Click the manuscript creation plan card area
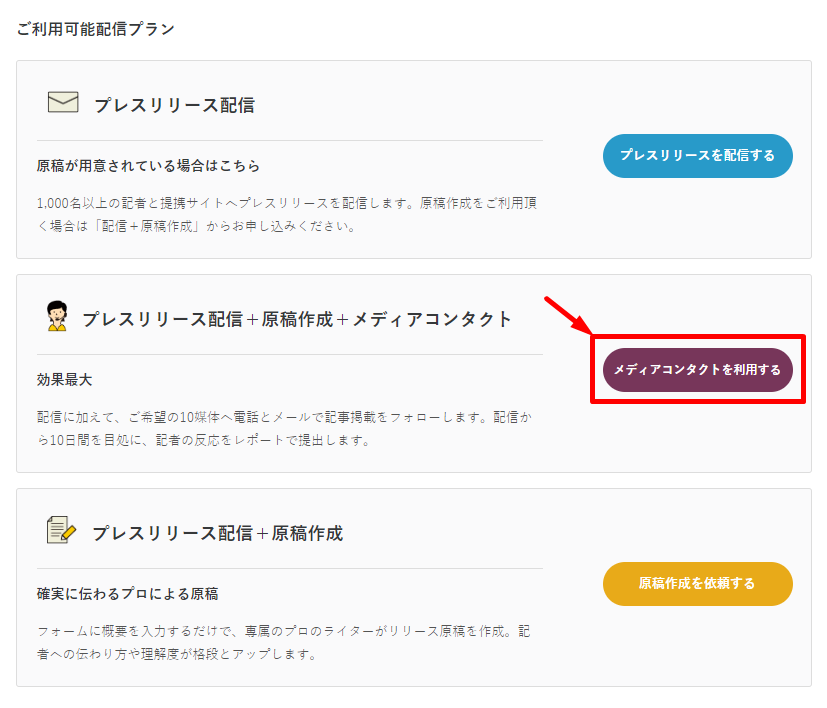The height and width of the screenshot is (708, 827). (x=414, y=587)
